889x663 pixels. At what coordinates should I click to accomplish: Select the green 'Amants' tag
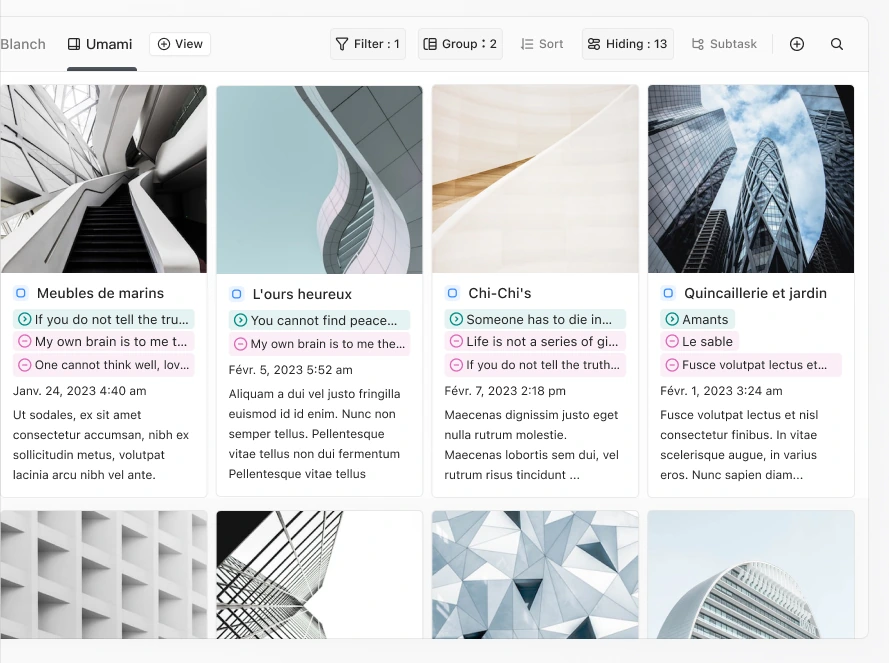tap(697, 319)
